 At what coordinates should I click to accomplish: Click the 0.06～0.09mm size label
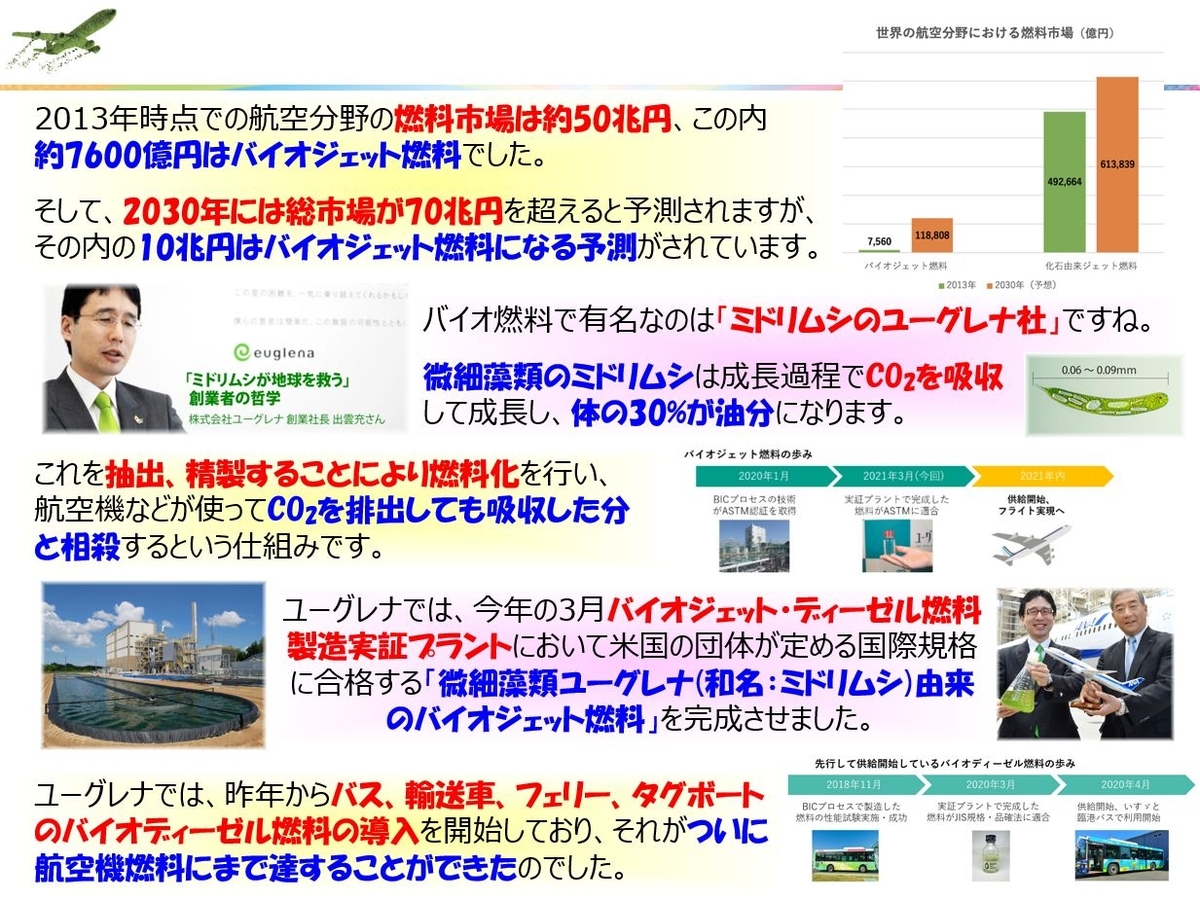click(1099, 369)
